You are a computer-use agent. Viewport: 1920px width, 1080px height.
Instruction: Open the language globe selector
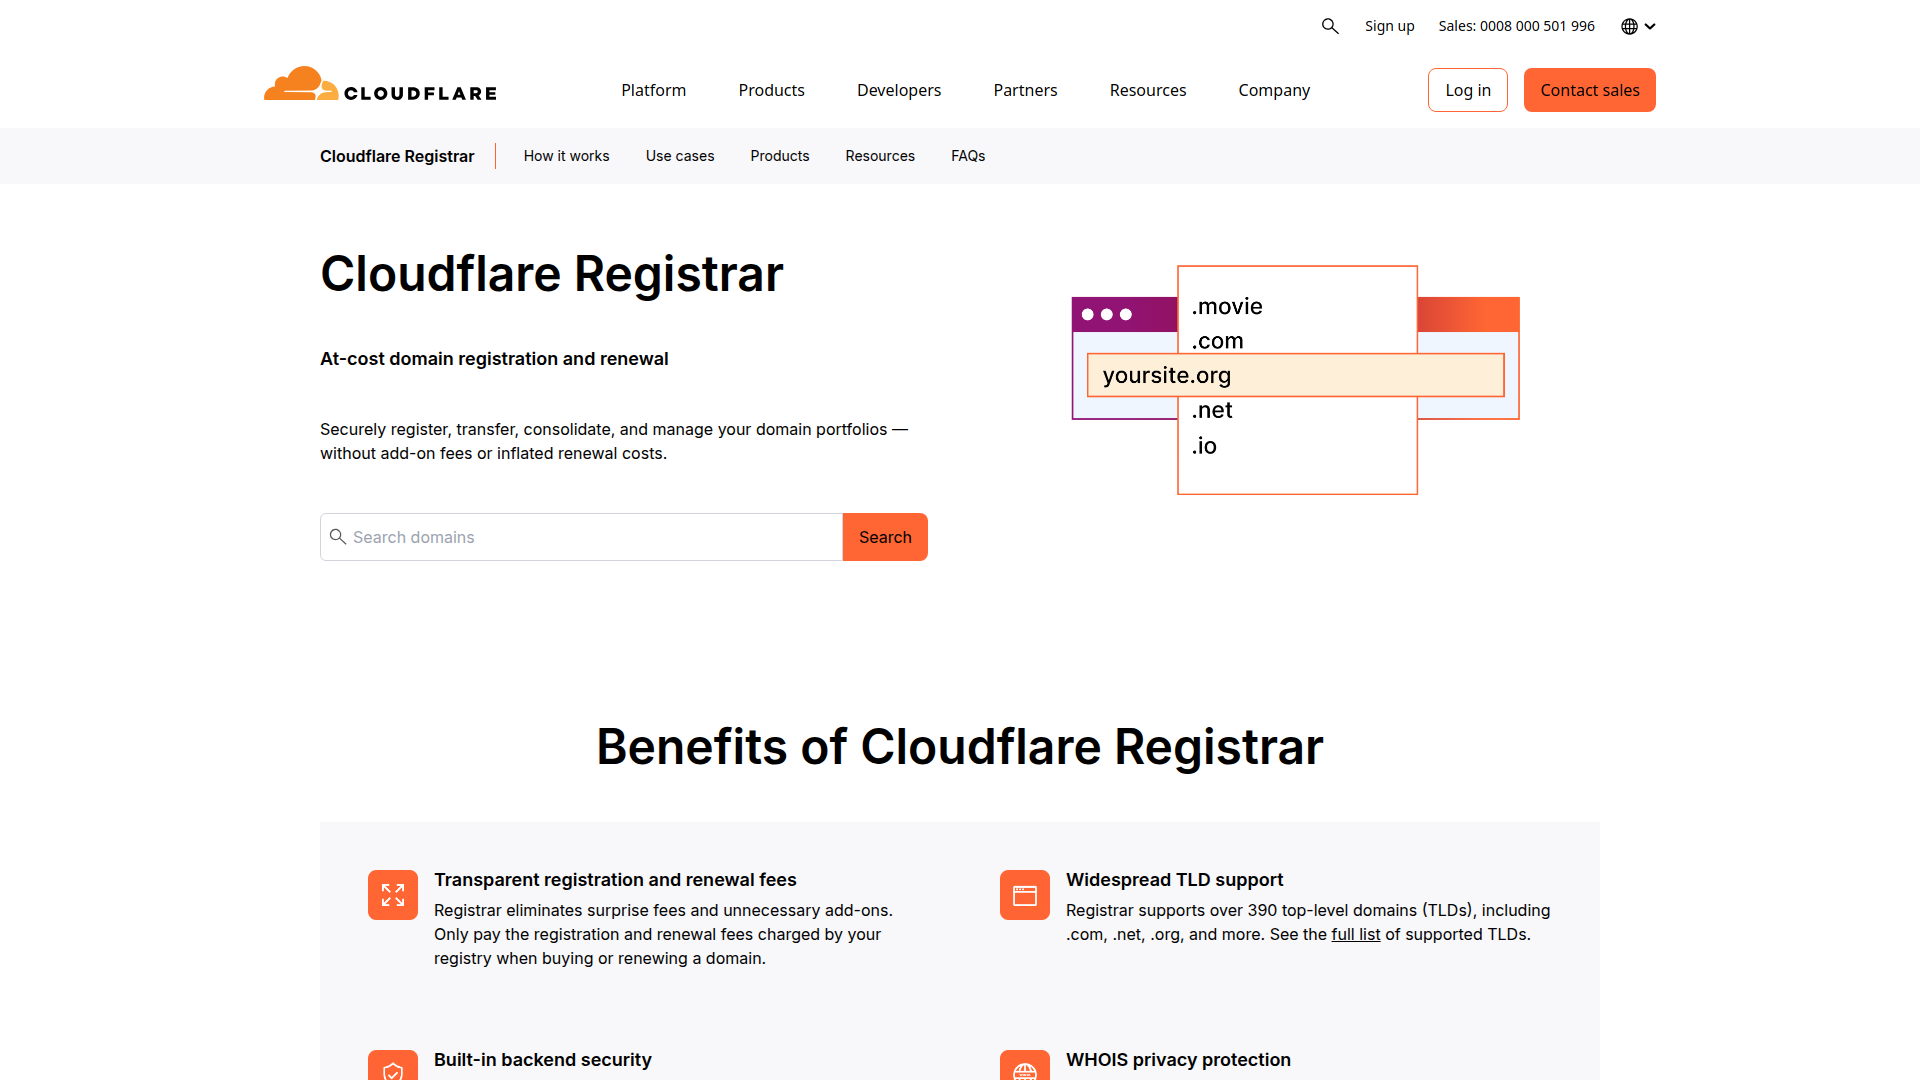1638,26
